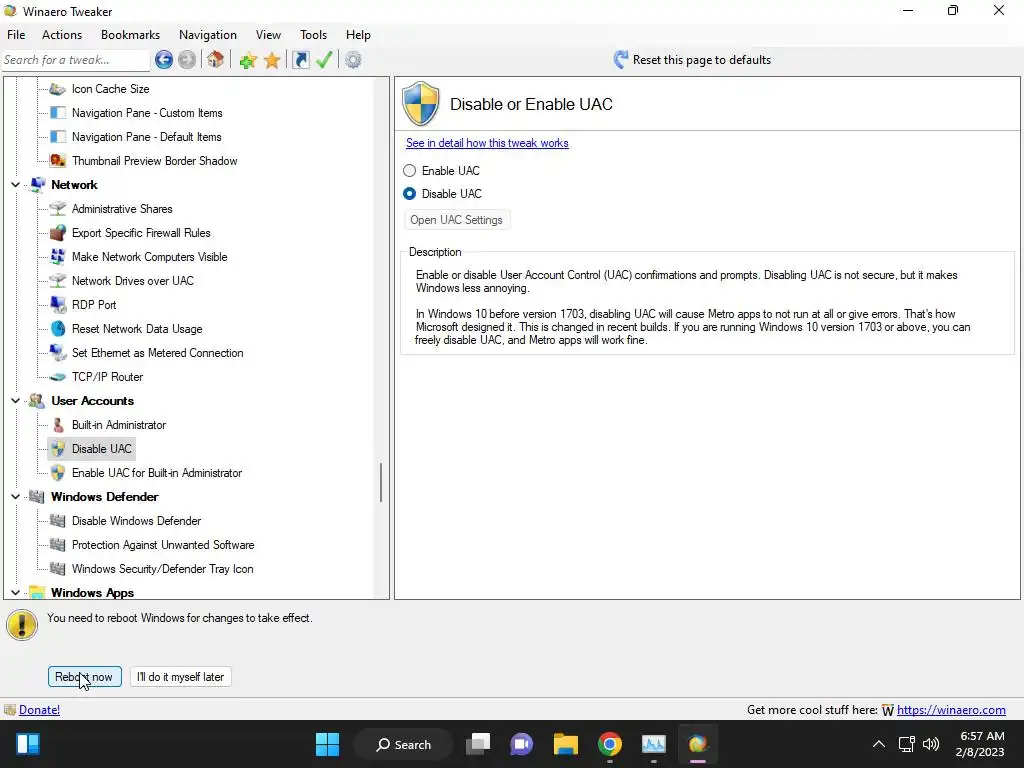Click the Thumbnail Preview Border Shadow icon
Screen dimensions: 1024x768
coord(57,161)
